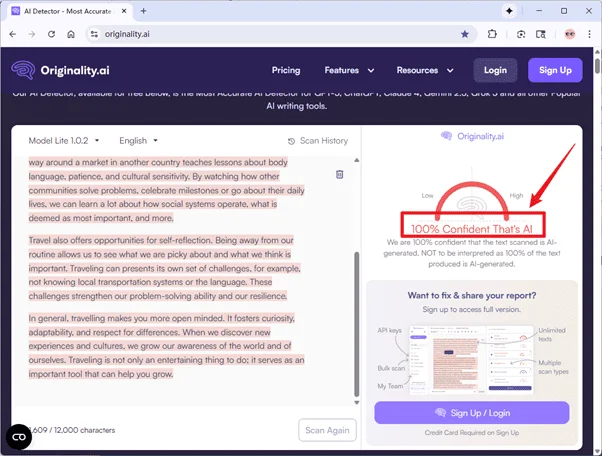Delete scanned text with trash icon
602x456 pixels.
click(x=340, y=174)
